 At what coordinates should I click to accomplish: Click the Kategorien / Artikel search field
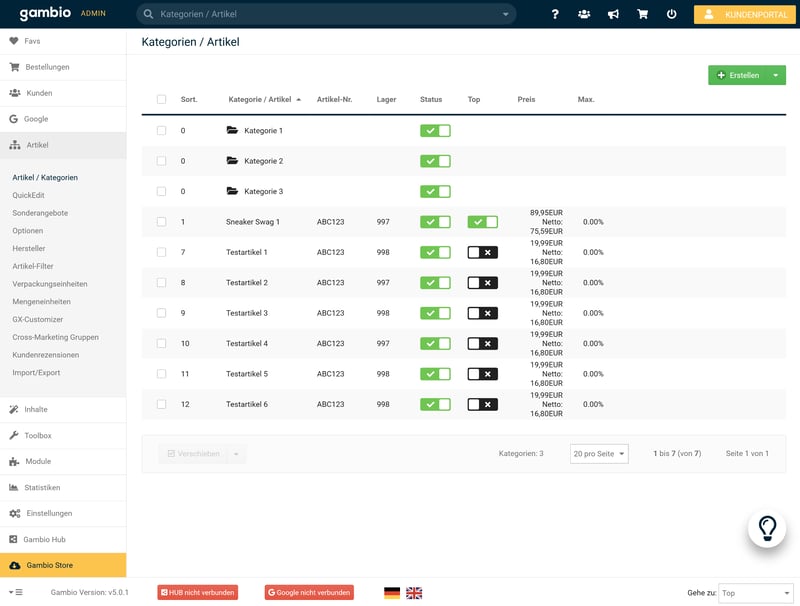coord(325,15)
